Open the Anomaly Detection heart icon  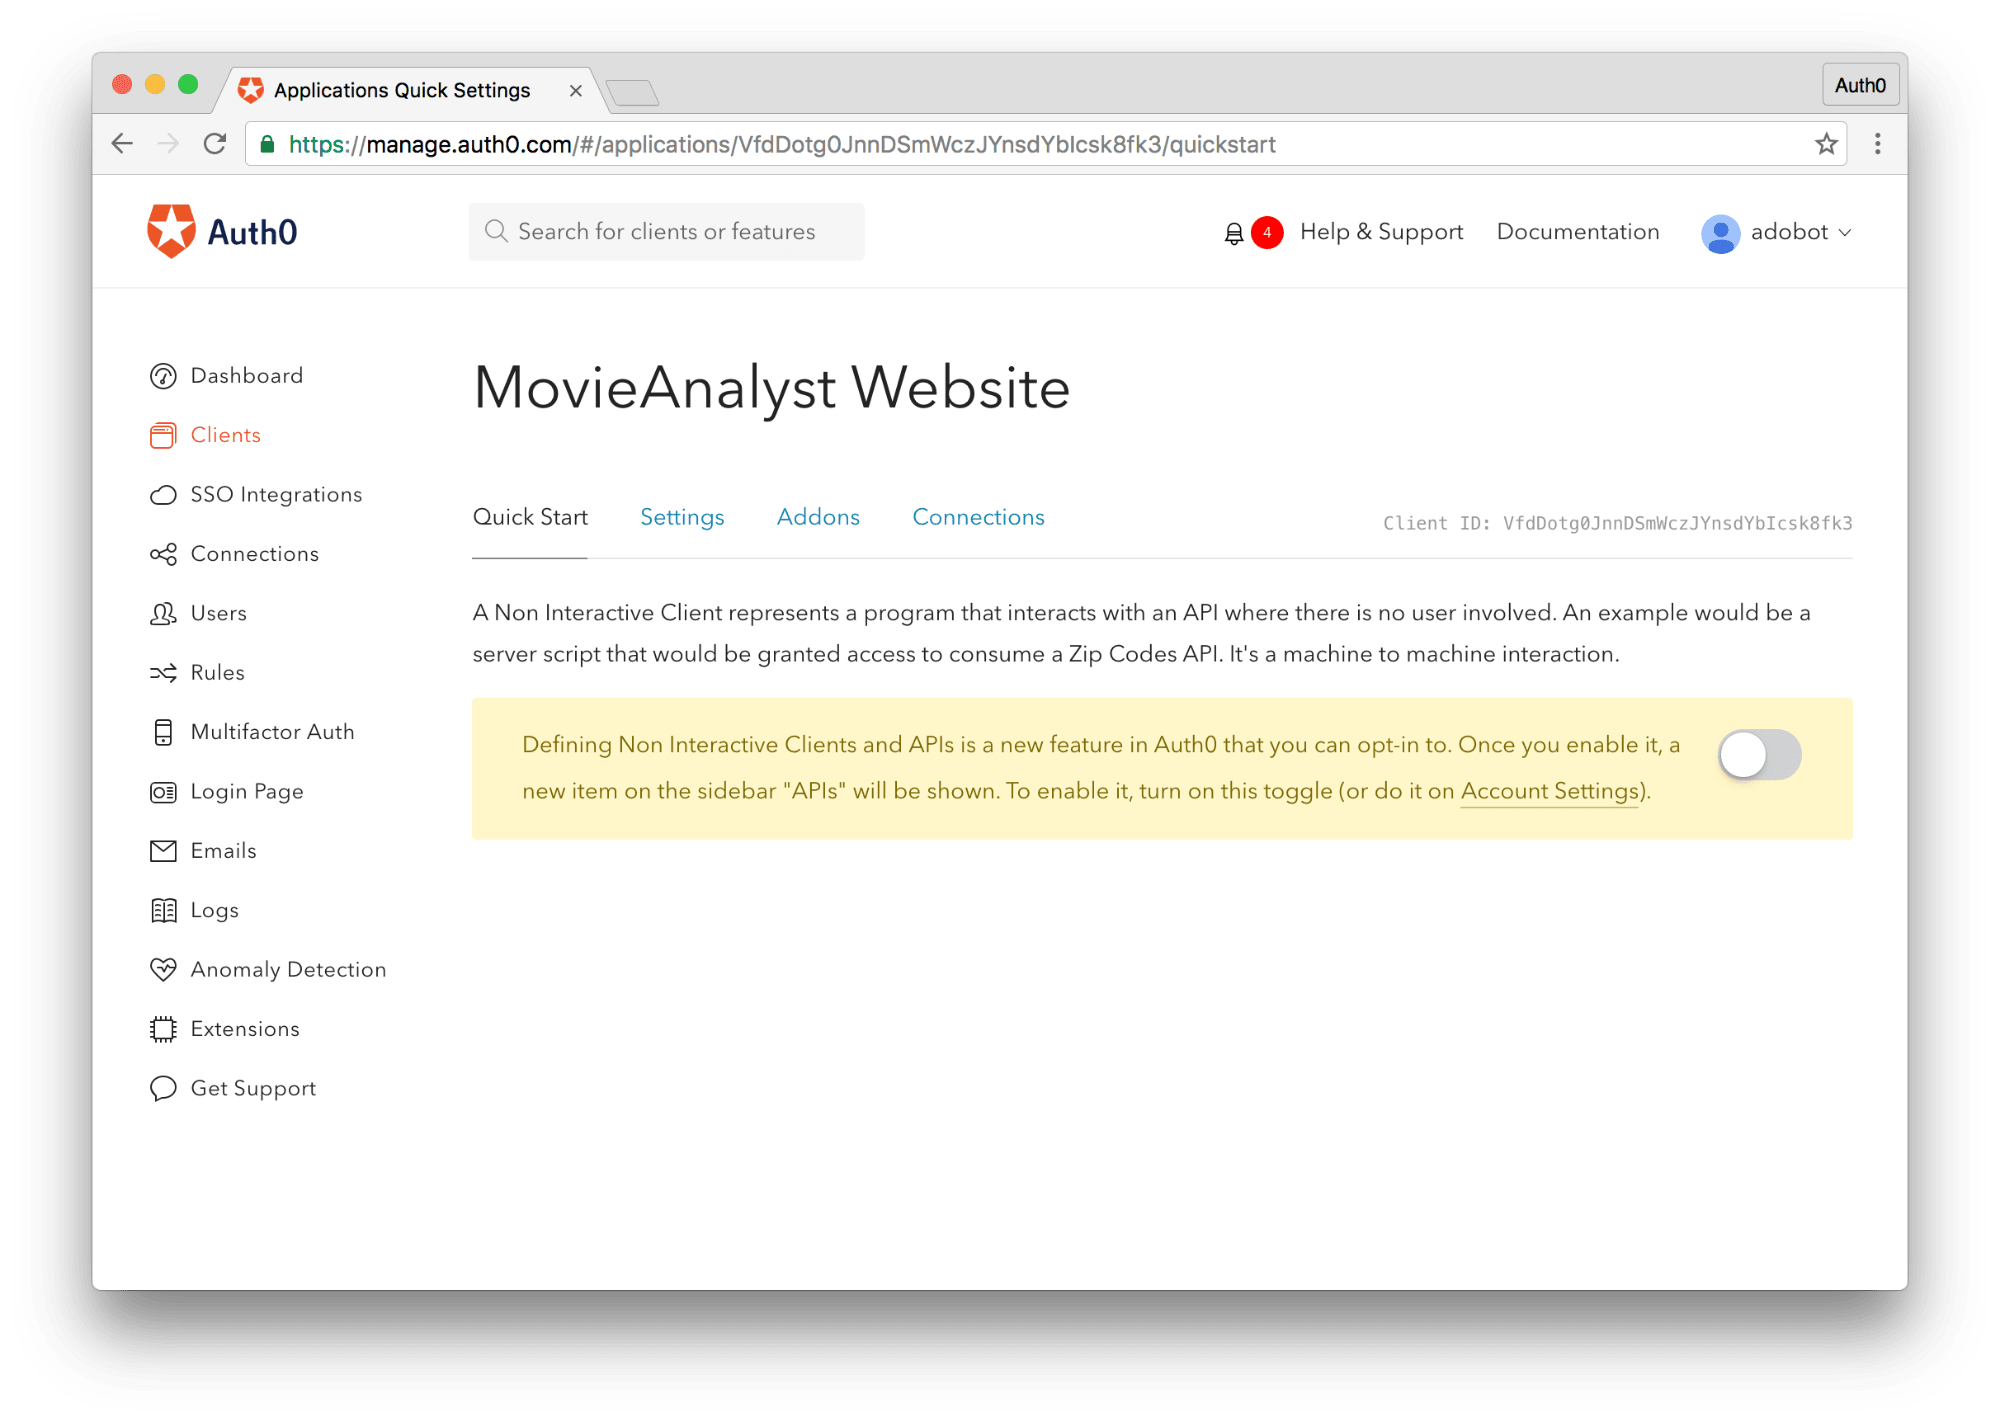coord(163,969)
